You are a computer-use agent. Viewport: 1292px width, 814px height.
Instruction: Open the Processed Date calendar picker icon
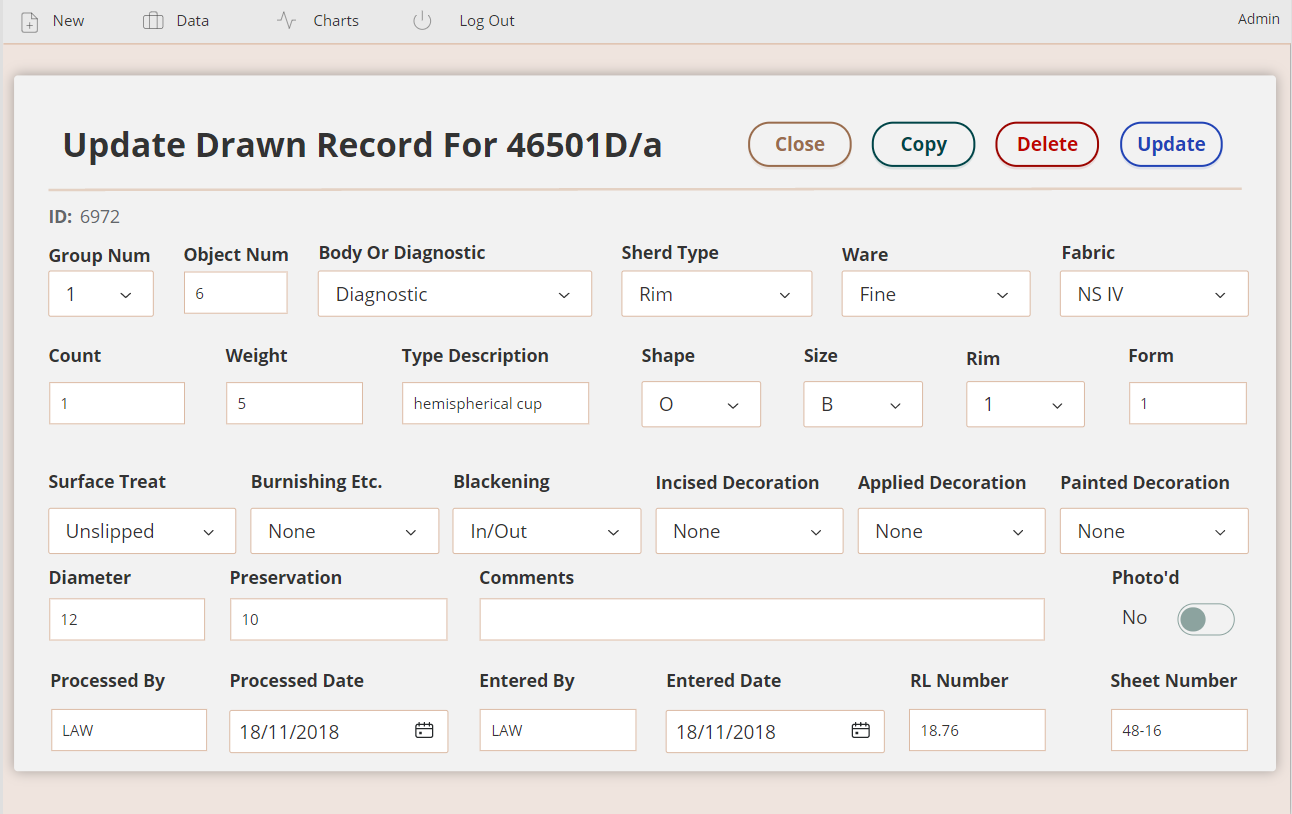coord(424,731)
